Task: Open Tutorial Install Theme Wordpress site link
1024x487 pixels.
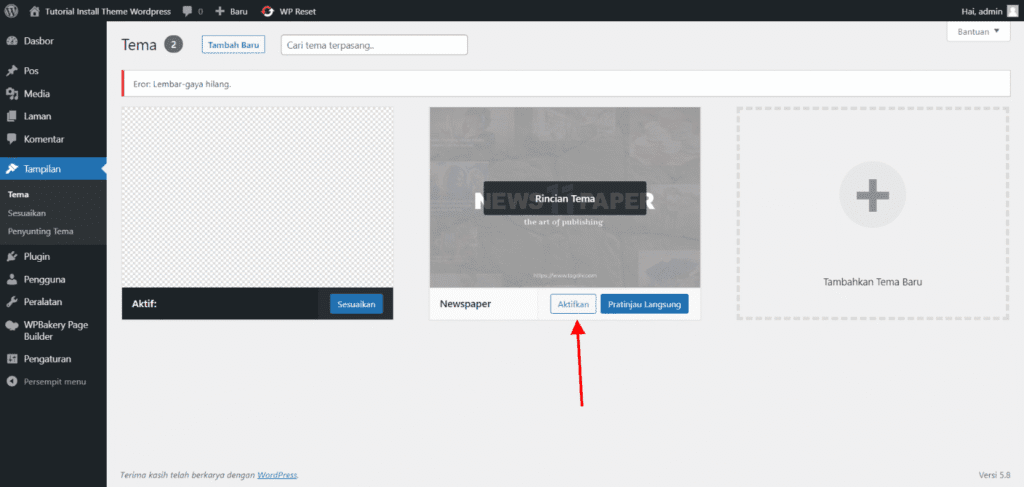Action: coord(106,11)
